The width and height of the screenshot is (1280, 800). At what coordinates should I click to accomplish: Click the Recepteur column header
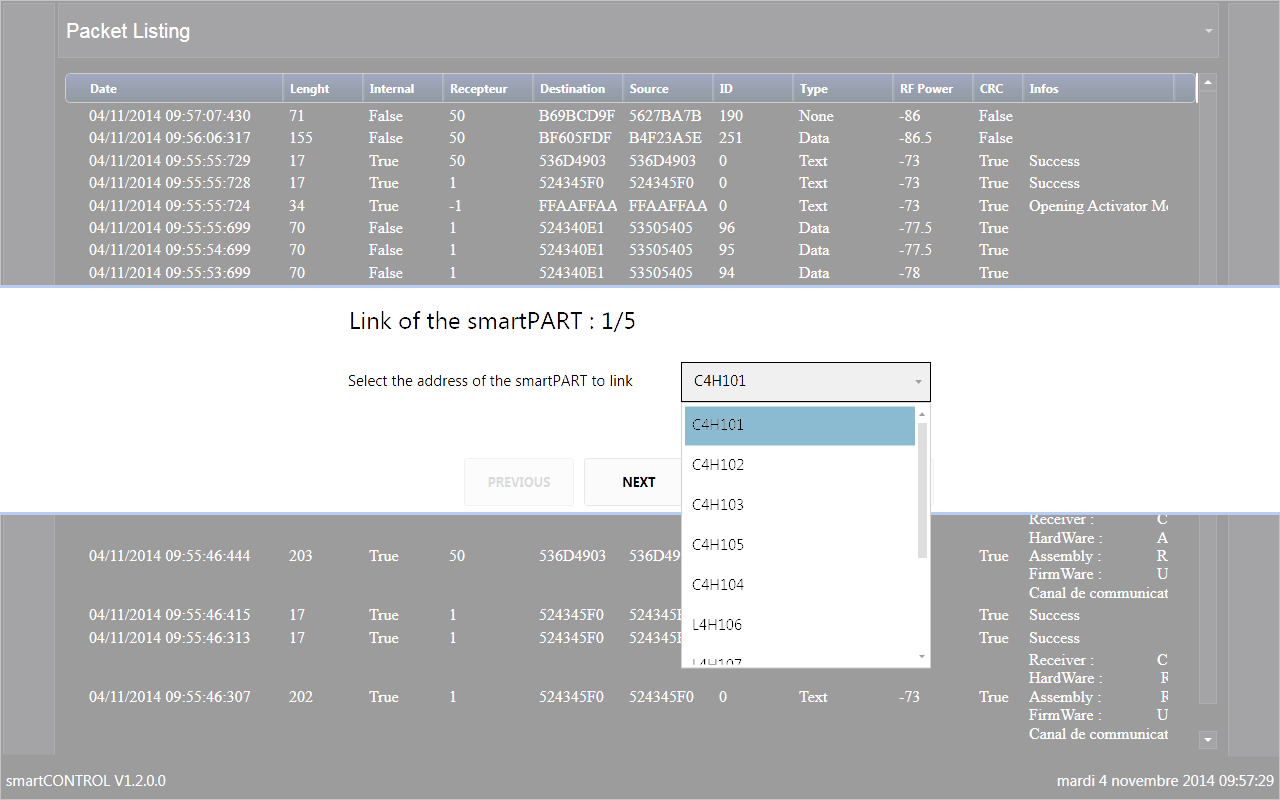point(488,89)
